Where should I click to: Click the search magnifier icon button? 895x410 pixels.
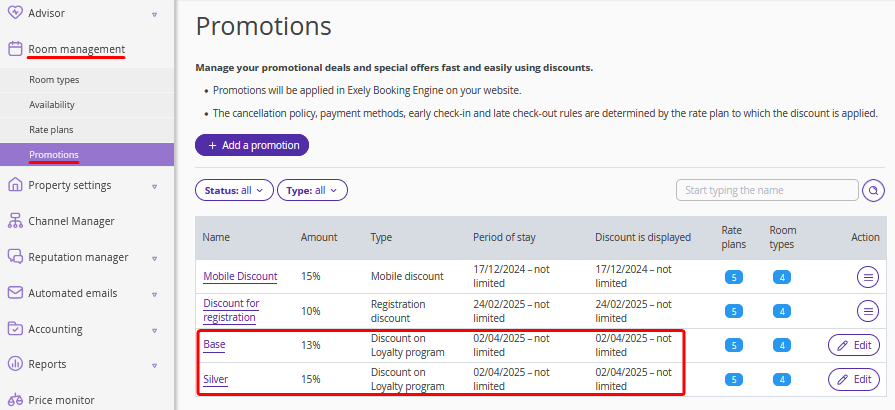873,190
